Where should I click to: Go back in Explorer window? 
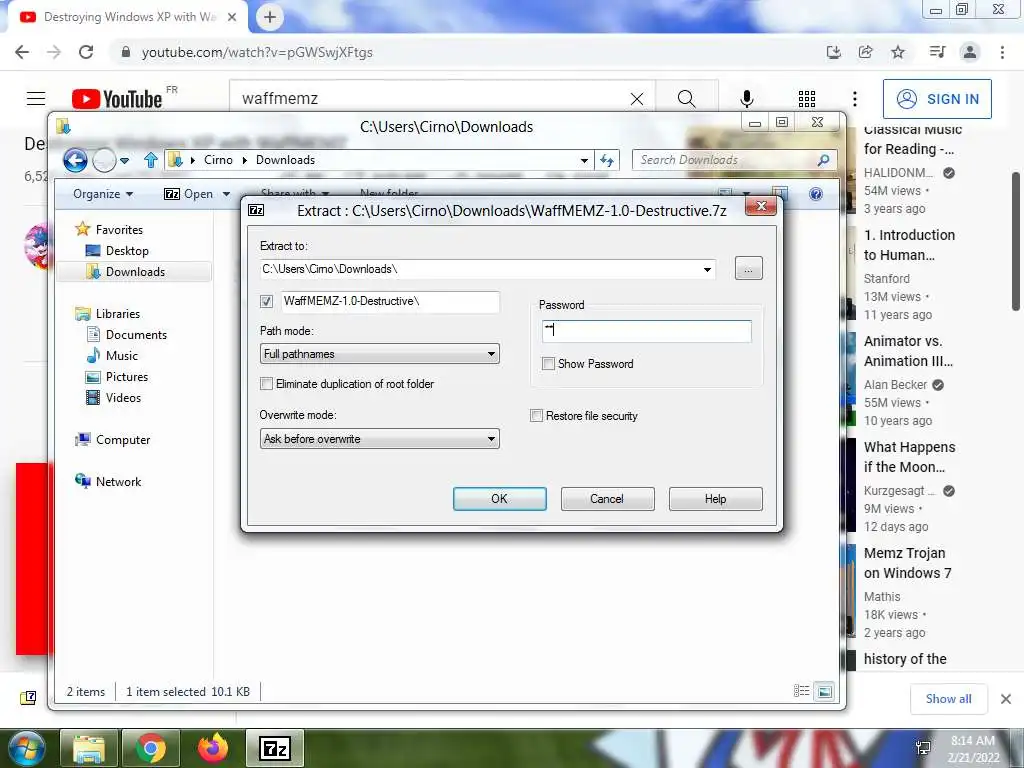click(75, 160)
